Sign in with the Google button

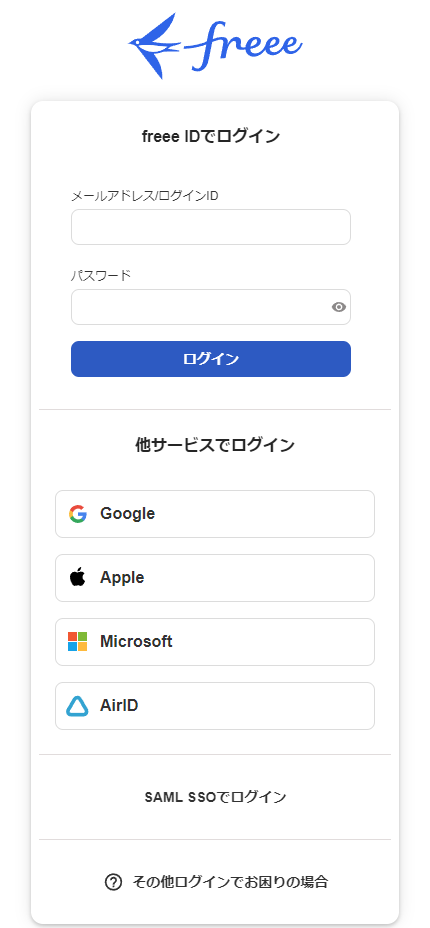[215, 514]
